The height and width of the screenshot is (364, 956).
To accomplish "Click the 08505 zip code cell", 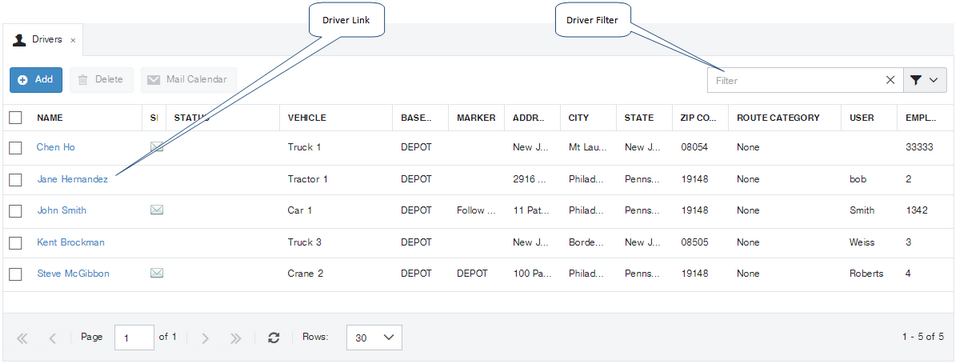I will click(694, 242).
